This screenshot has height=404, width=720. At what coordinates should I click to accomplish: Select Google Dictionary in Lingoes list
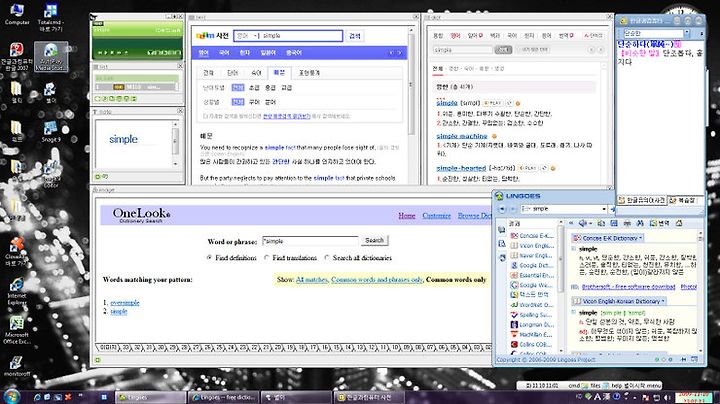532,265
